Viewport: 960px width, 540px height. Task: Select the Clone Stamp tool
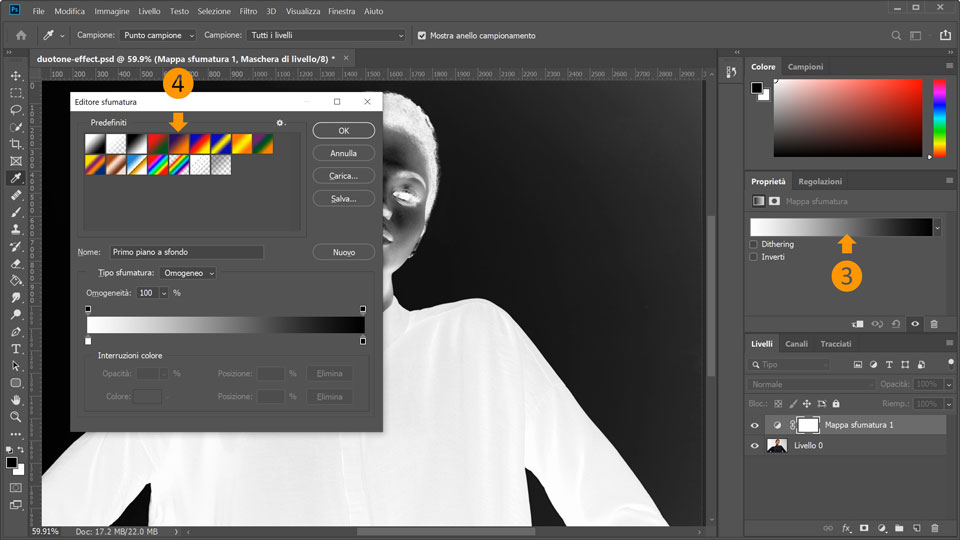[16, 230]
